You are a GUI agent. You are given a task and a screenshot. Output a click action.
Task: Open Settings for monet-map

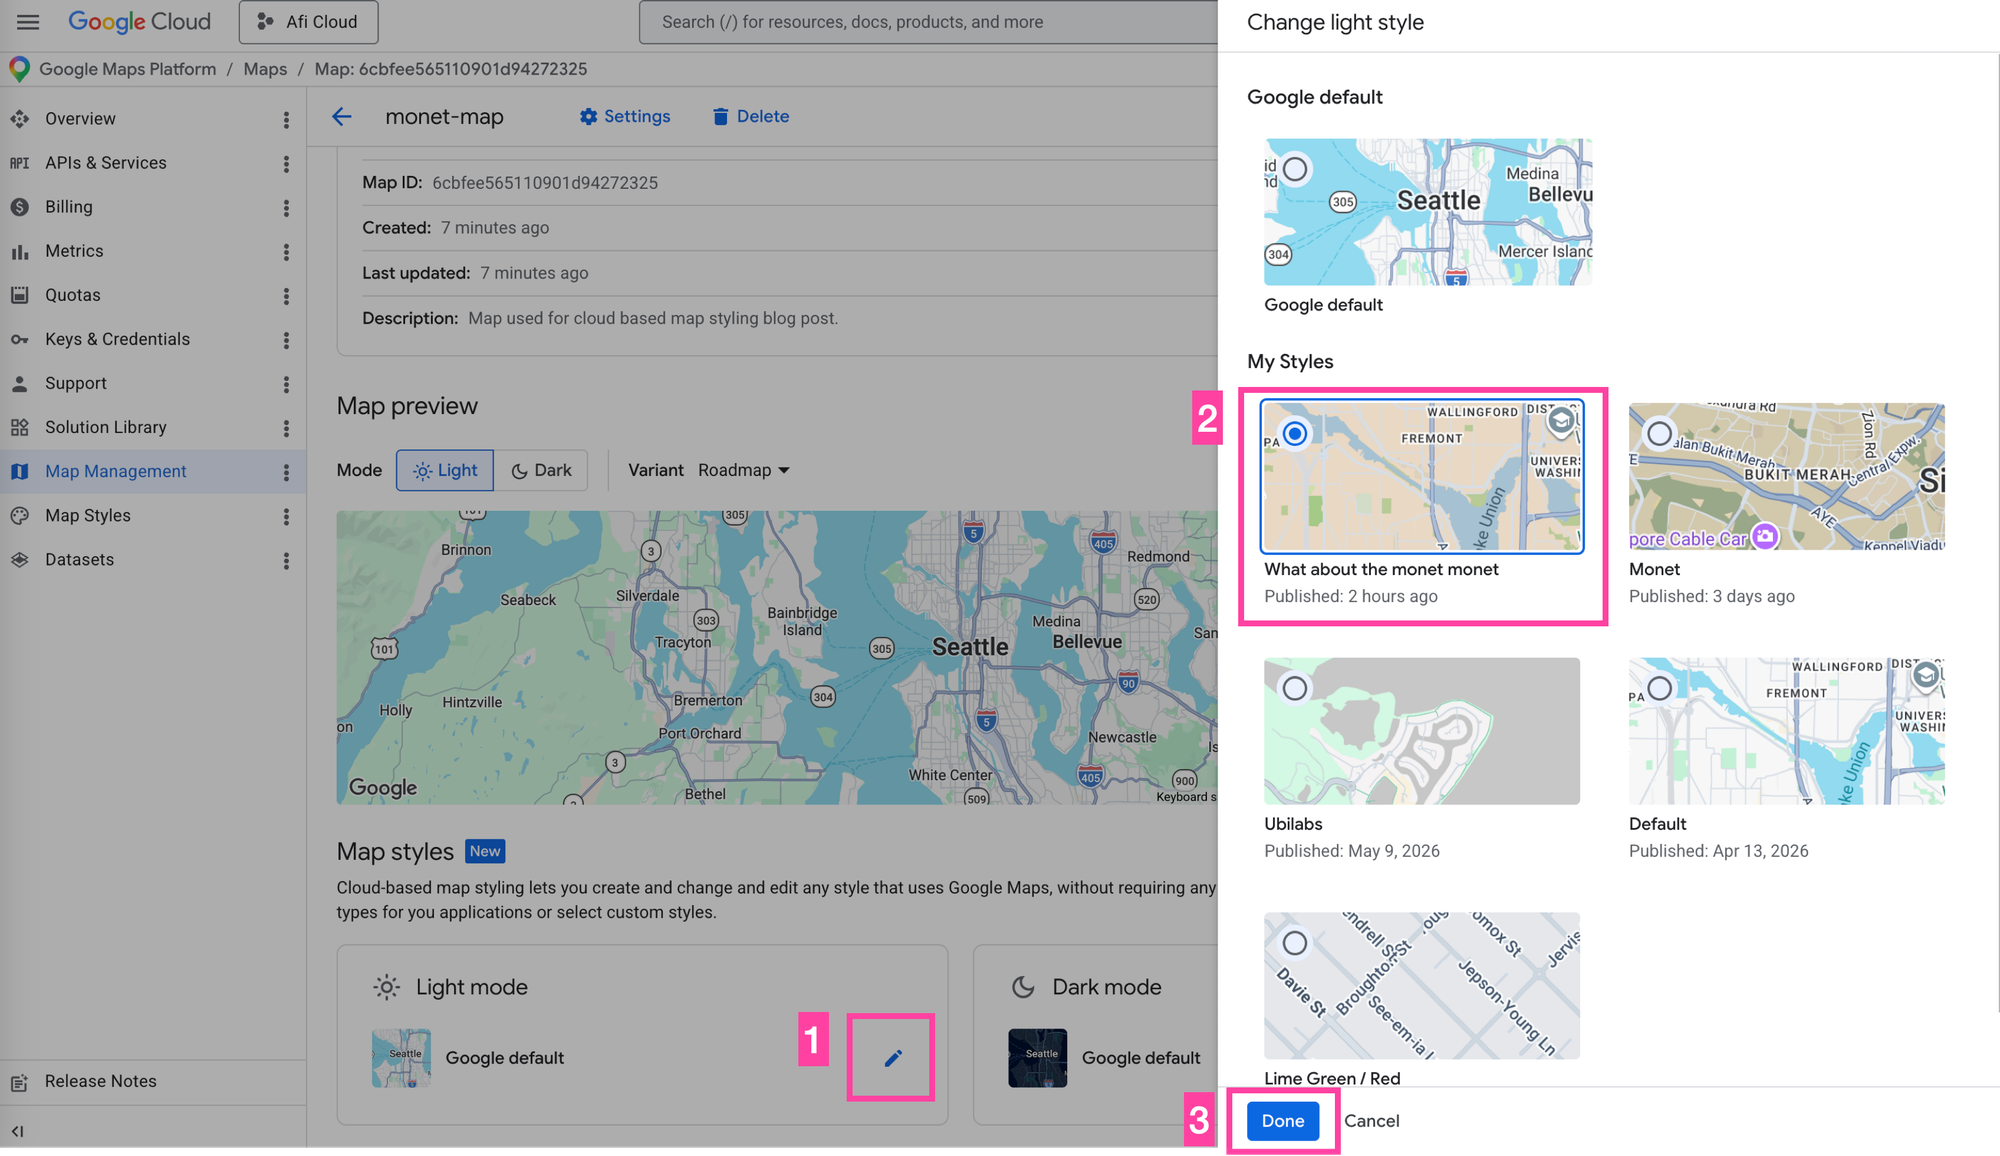click(625, 116)
